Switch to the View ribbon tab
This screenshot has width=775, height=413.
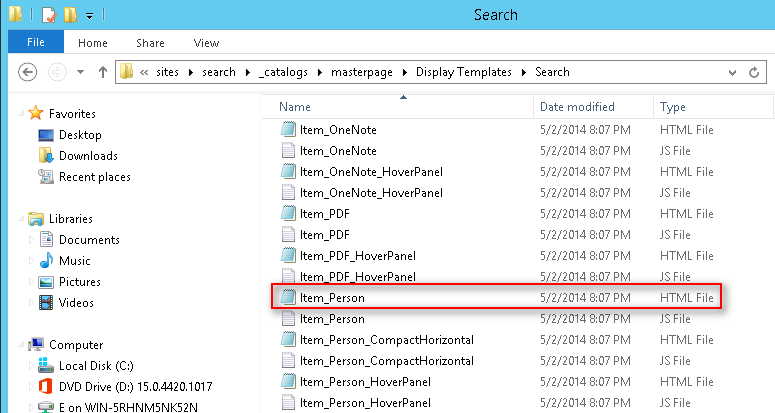pos(206,43)
